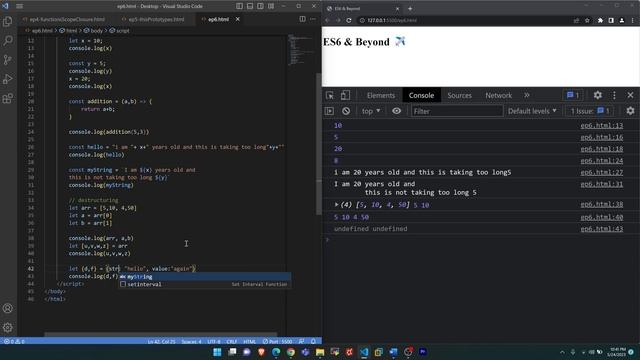640x360 pixels.
Task: Change HTML language mode
Action: 249,341
